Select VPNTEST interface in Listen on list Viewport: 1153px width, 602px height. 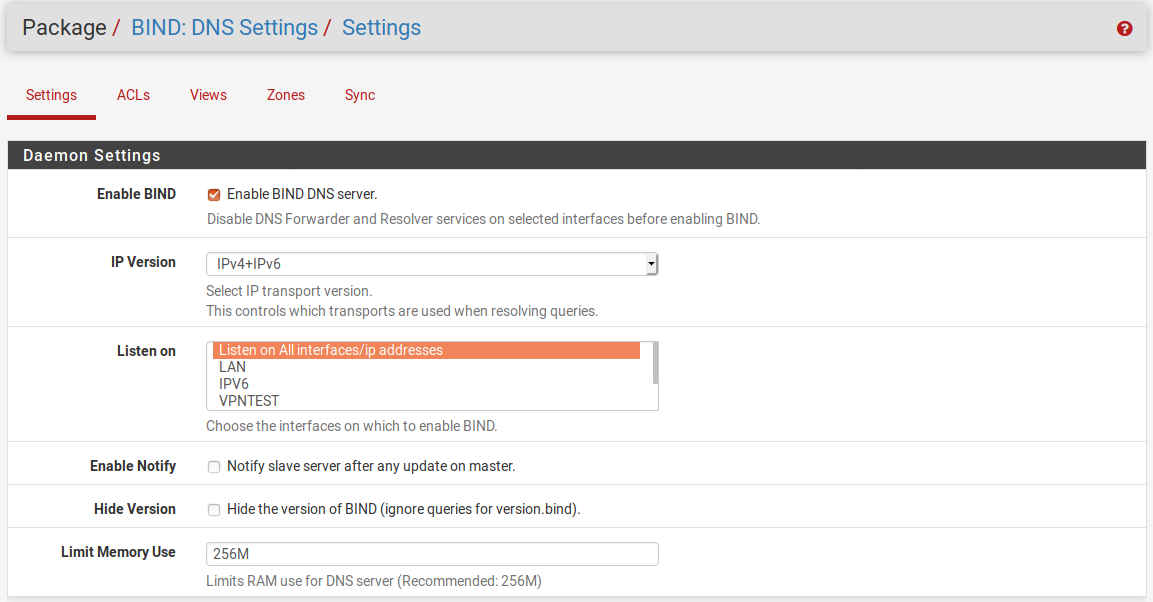pyautogui.click(x=249, y=401)
